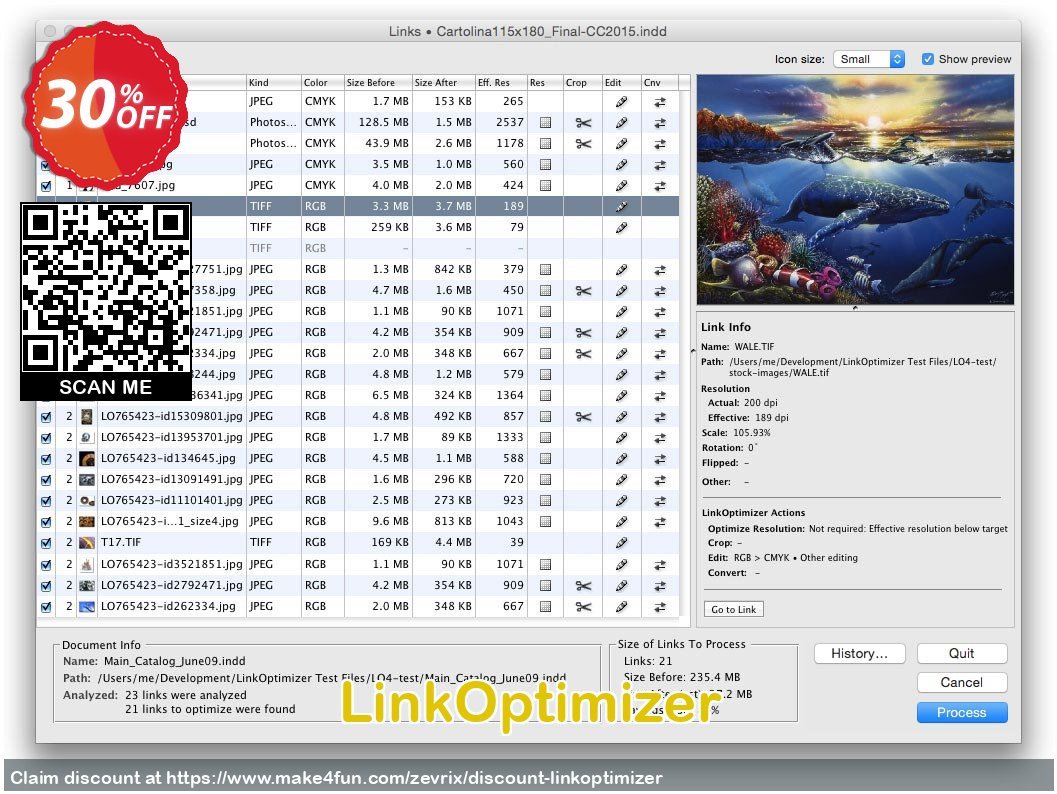This screenshot has height=794, width=1057.
Task: Click the convert arrows for LO765423-id134645.jpg
Action: (x=660, y=458)
